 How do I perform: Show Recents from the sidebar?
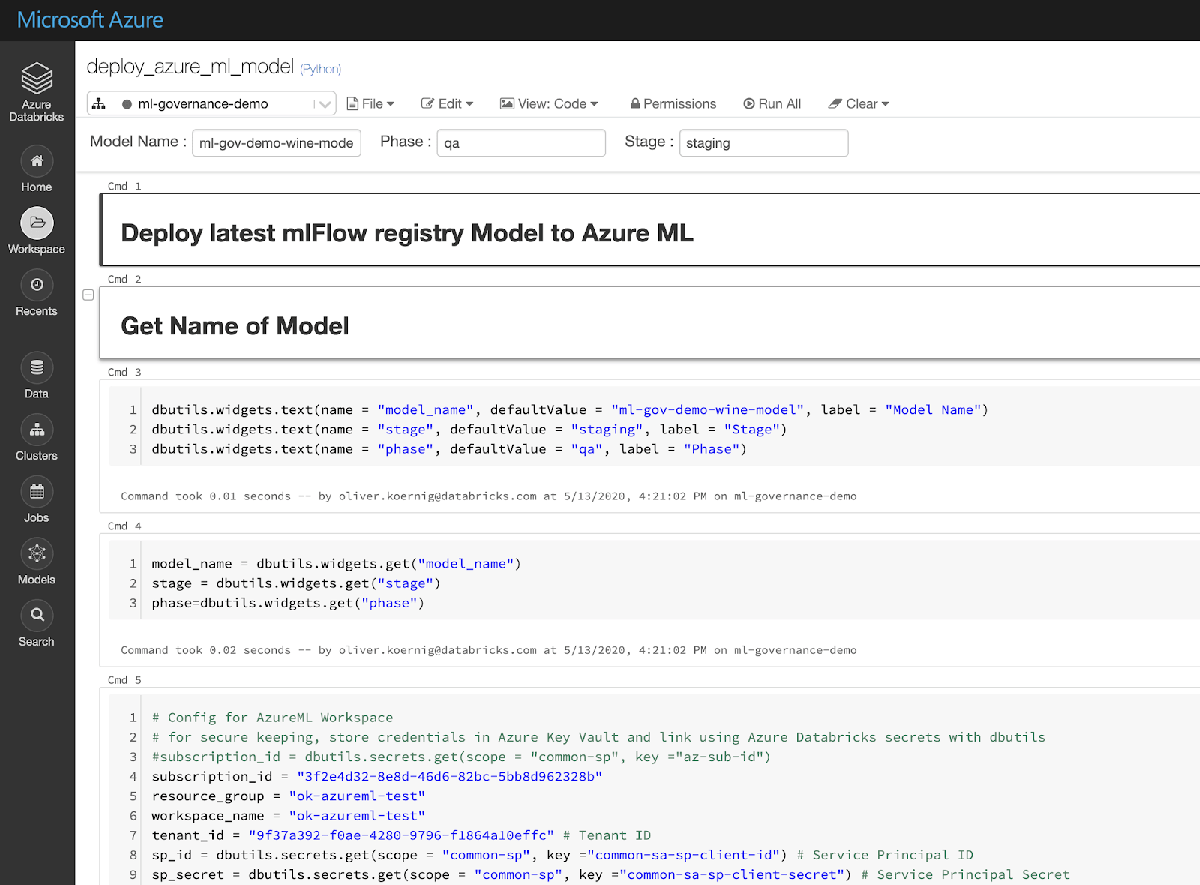37,285
